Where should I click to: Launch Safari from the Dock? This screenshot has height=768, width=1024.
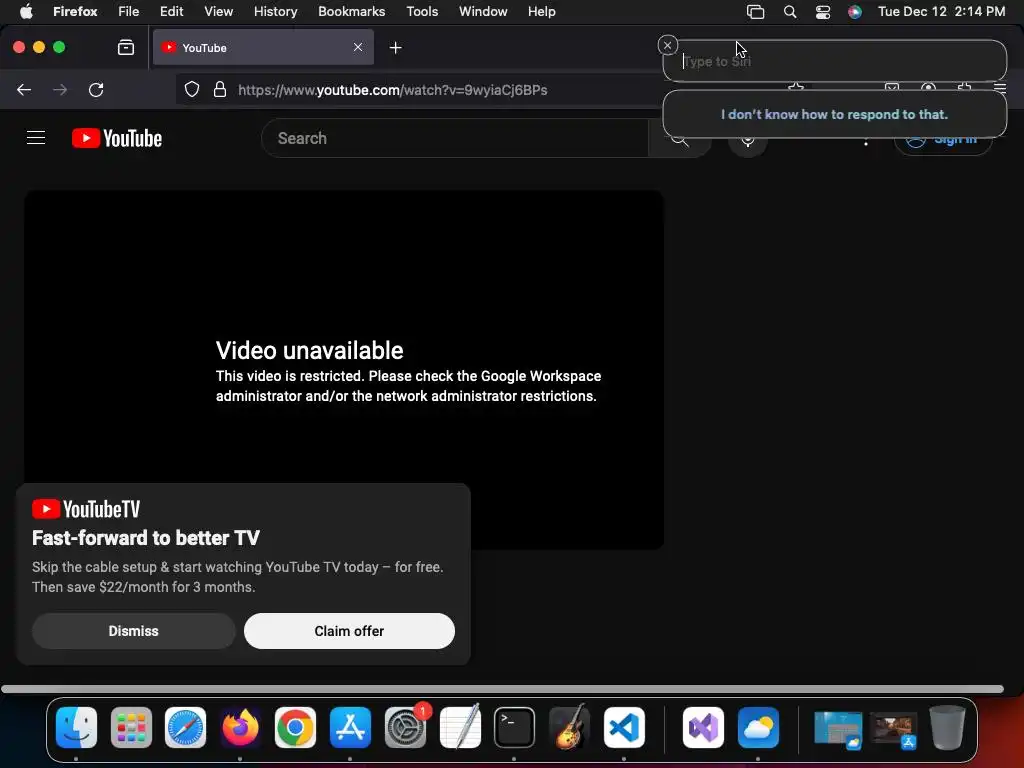pos(185,727)
